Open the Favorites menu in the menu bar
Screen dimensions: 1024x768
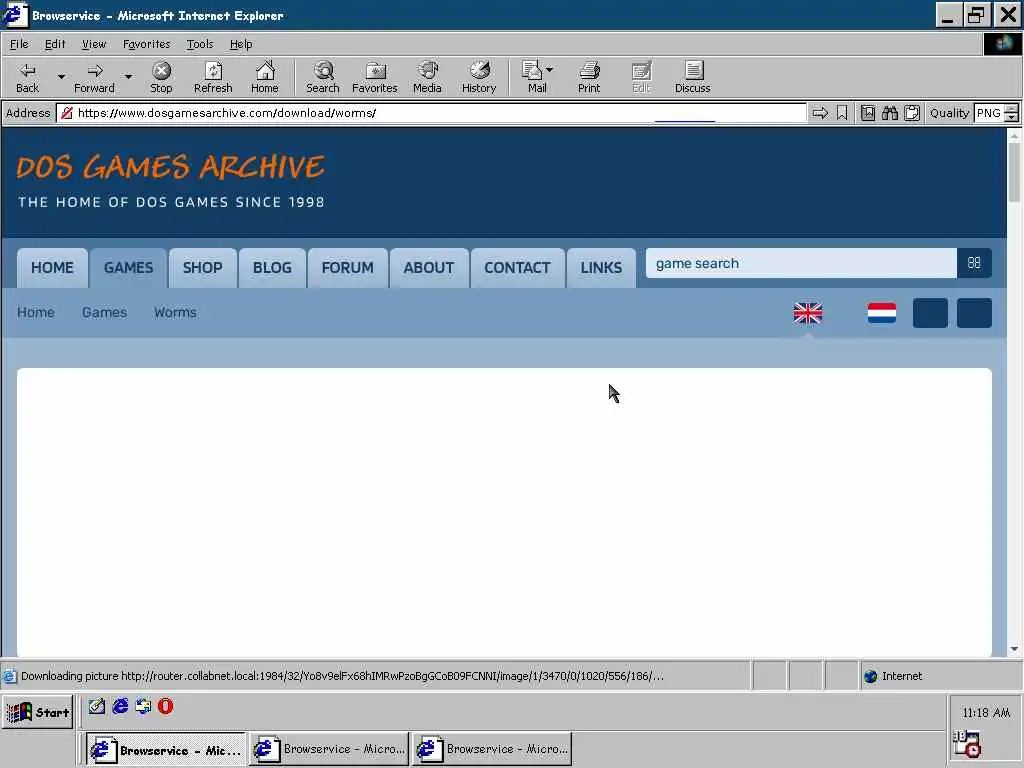pos(146,44)
